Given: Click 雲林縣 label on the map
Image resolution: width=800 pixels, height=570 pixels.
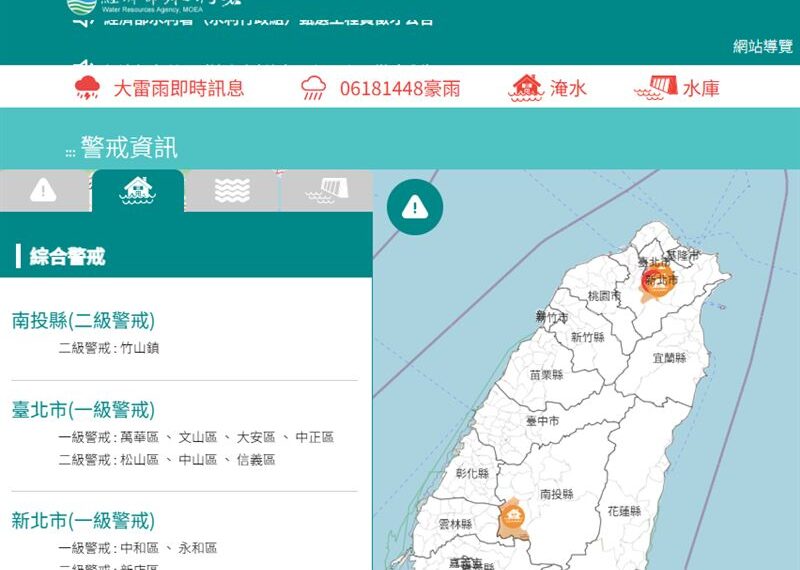Looking at the screenshot, I should (455, 524).
